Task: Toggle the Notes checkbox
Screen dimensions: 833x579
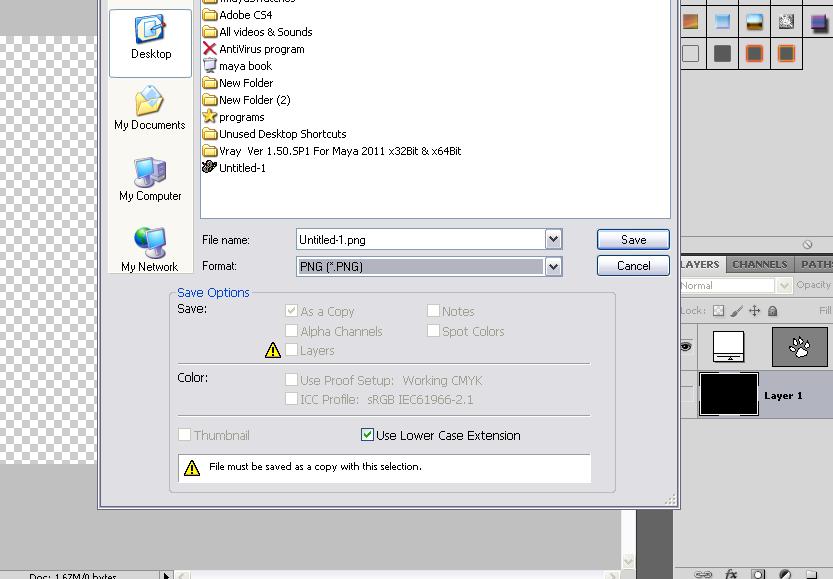Action: pos(434,311)
